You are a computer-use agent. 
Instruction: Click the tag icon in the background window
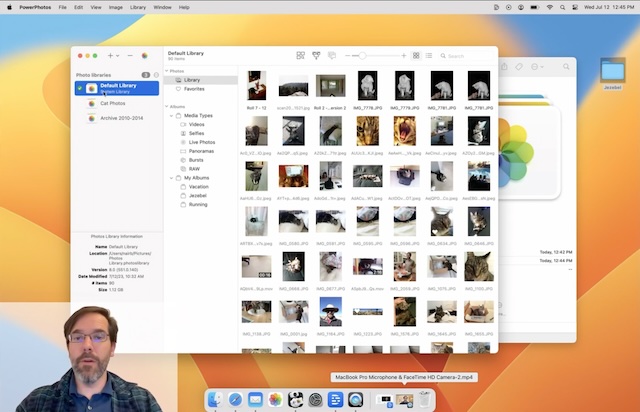519,67
